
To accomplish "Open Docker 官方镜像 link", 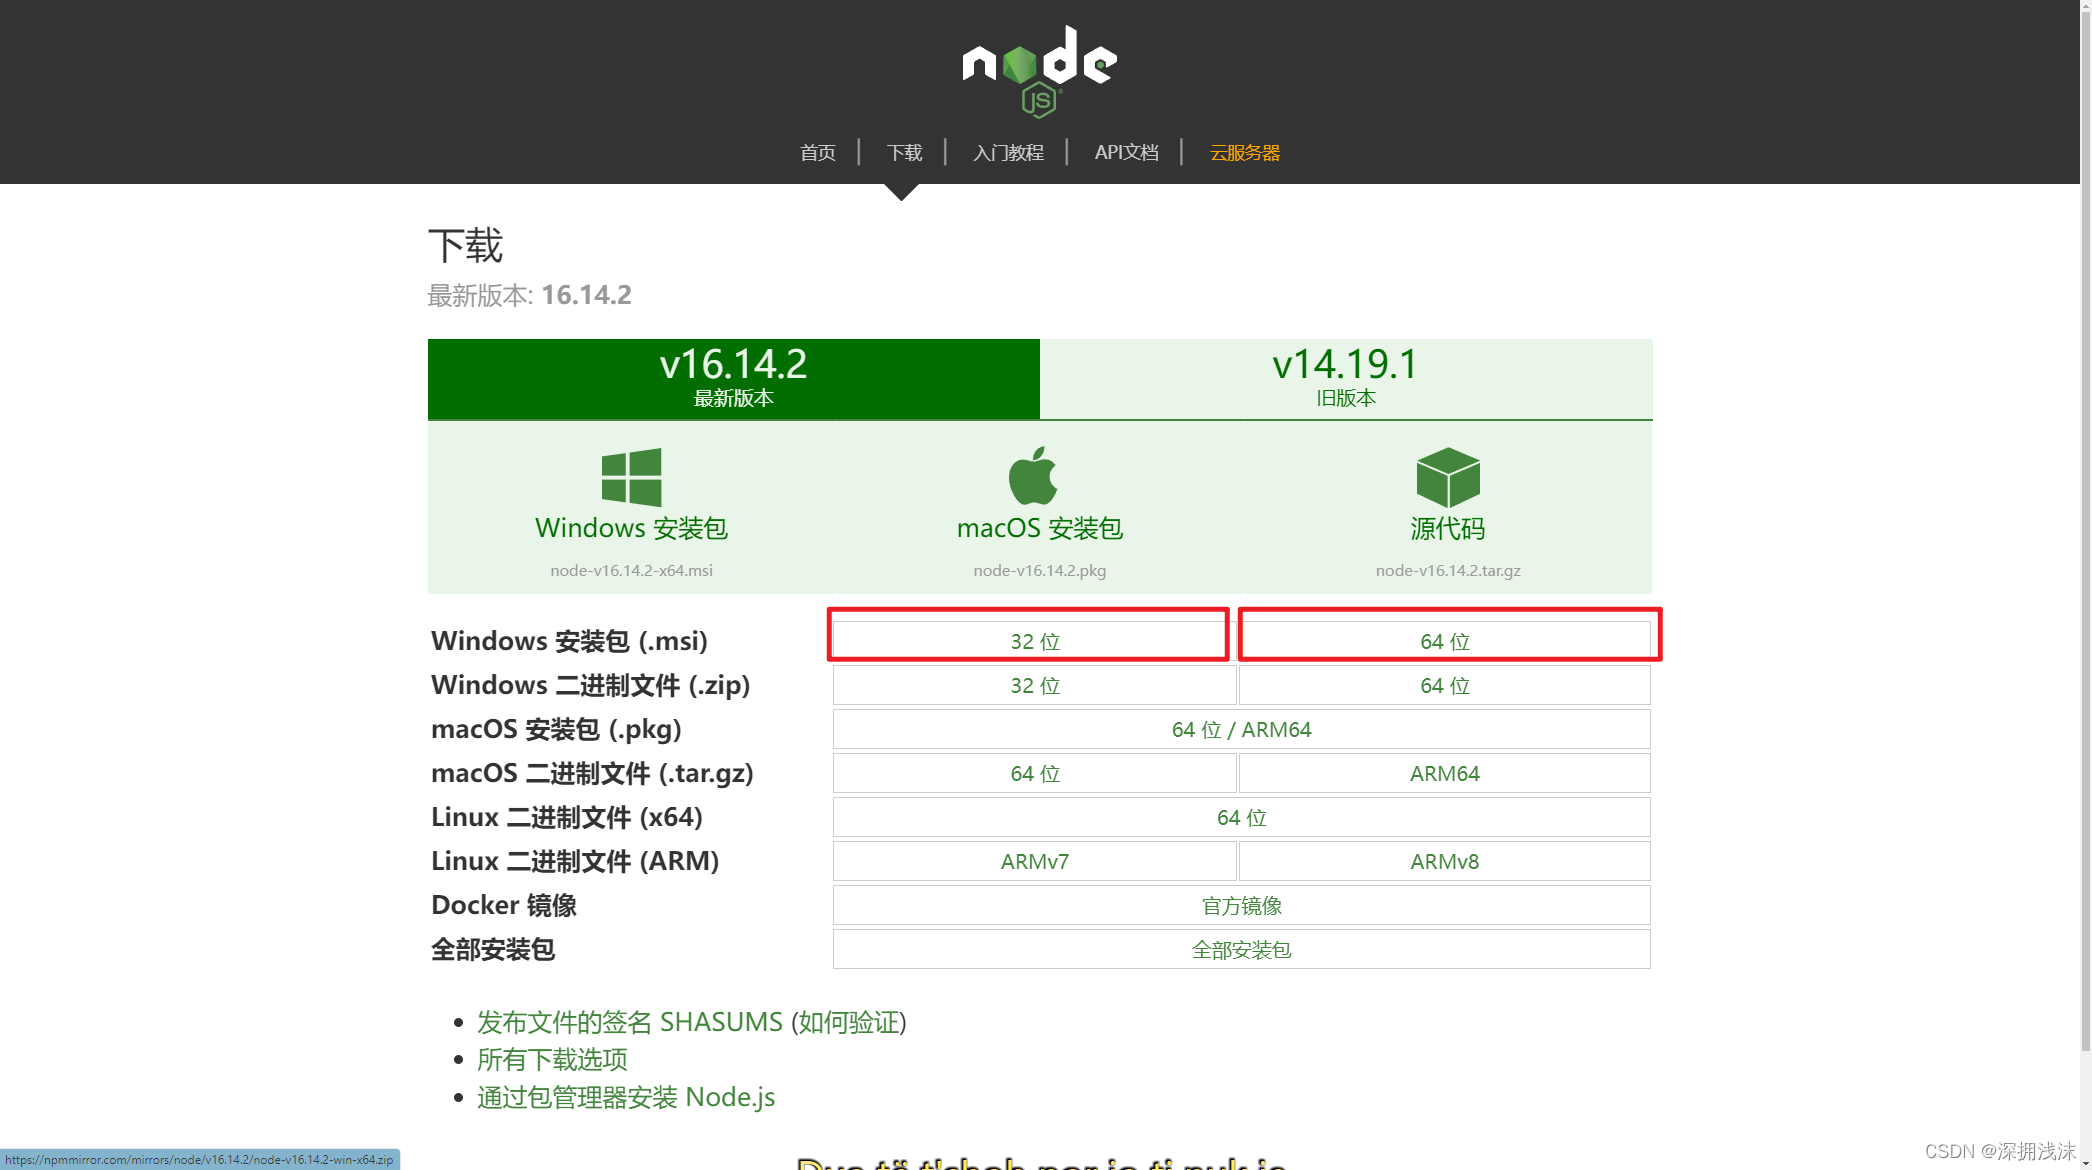I will [1241, 905].
